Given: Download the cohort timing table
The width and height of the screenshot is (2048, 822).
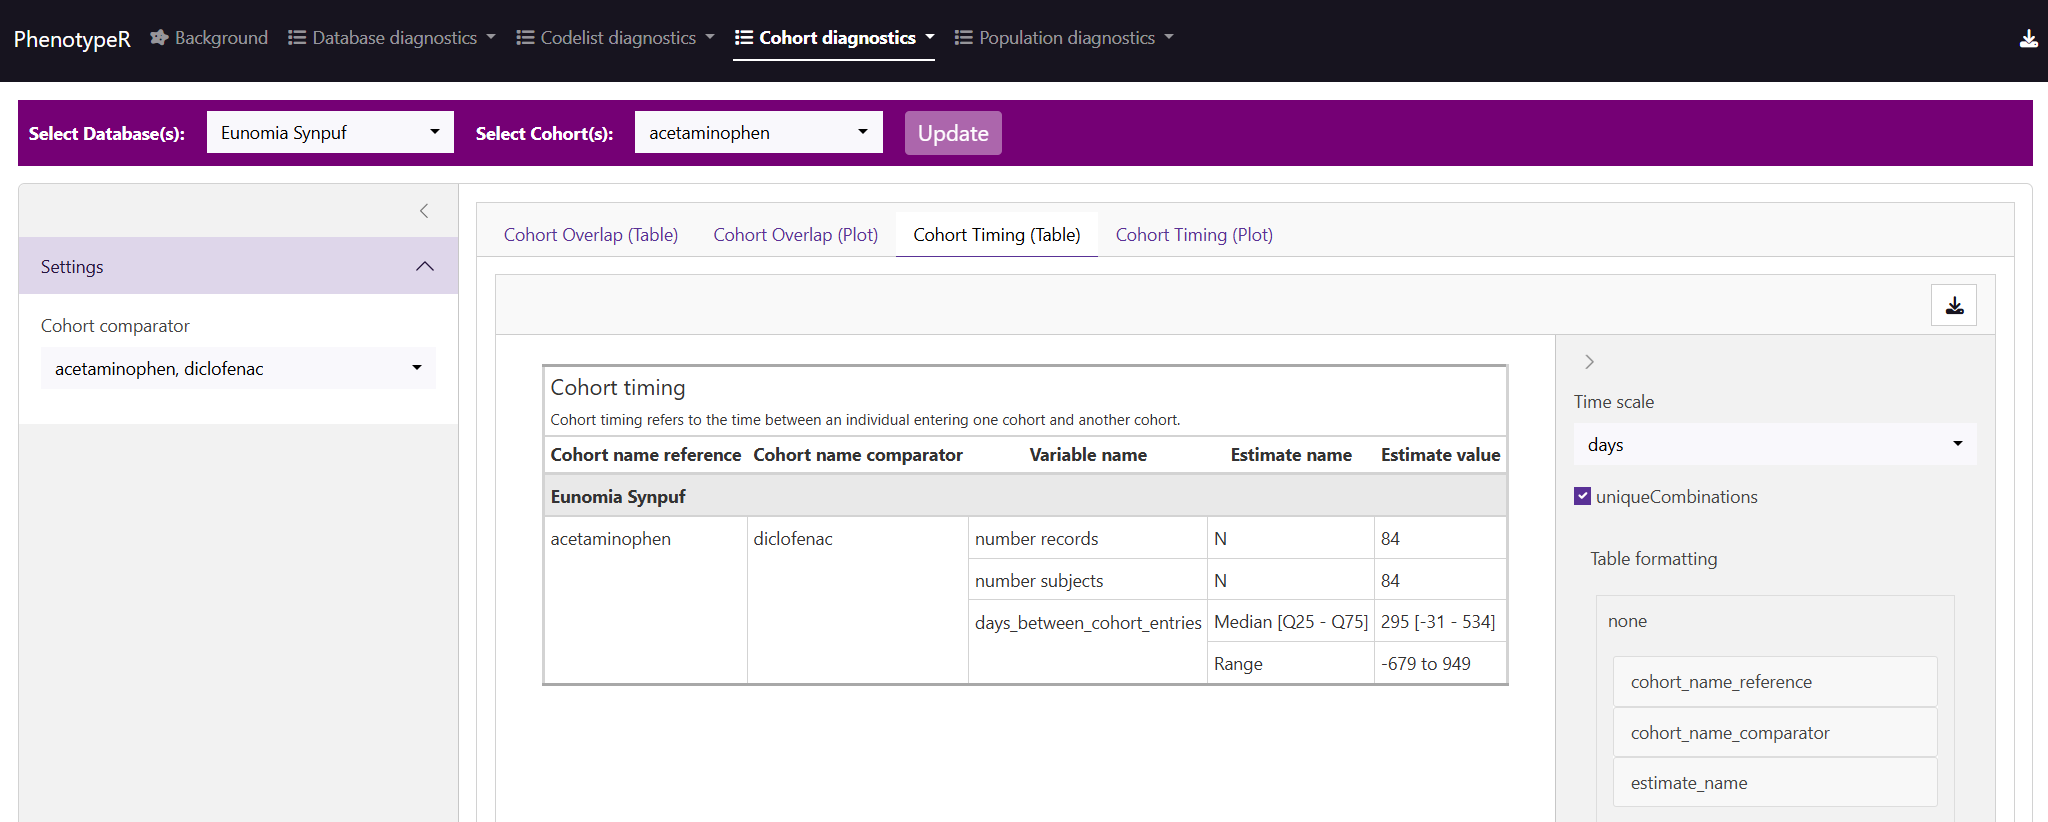Looking at the screenshot, I should (x=1953, y=306).
